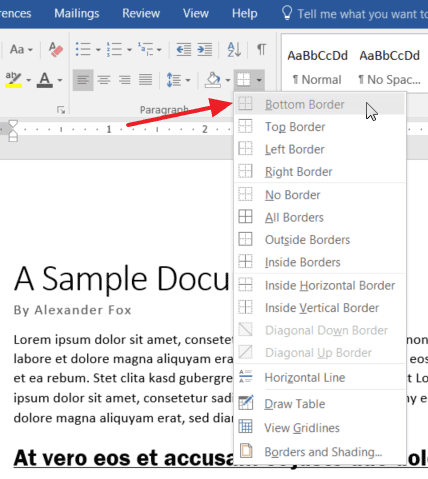Image resolution: width=428 pixels, height=479 pixels.
Task: Click the Borders and Shading page icon
Action: [246, 451]
